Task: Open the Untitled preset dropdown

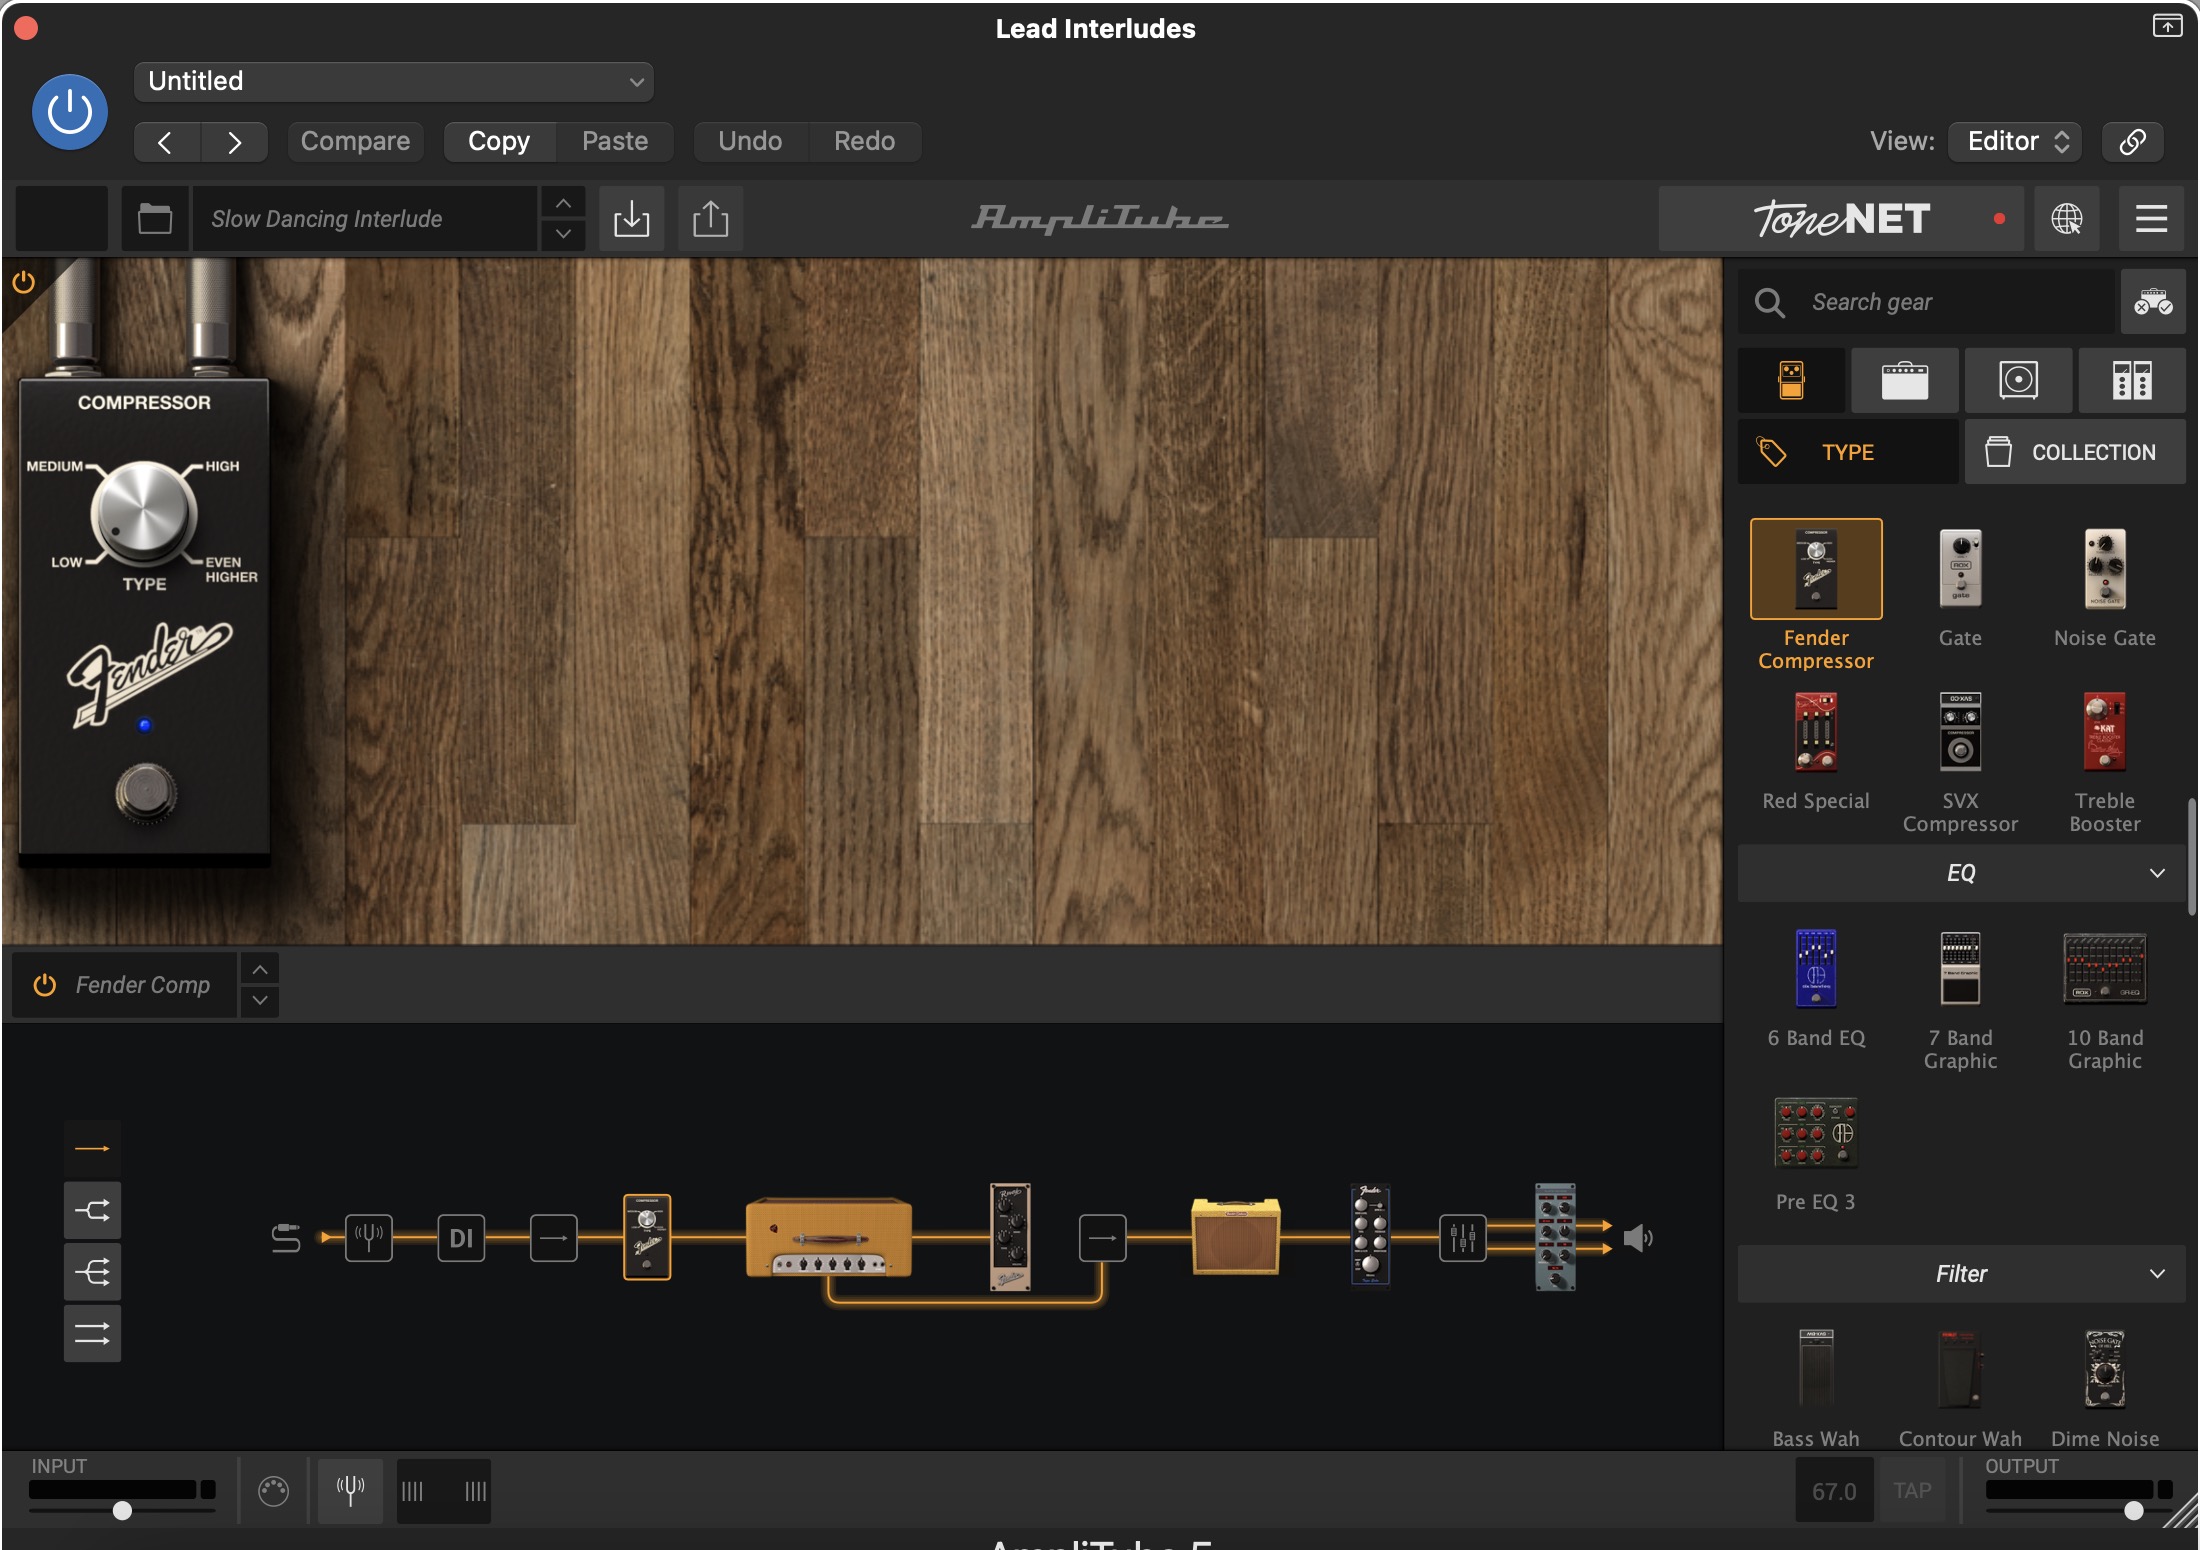Action: (394, 81)
